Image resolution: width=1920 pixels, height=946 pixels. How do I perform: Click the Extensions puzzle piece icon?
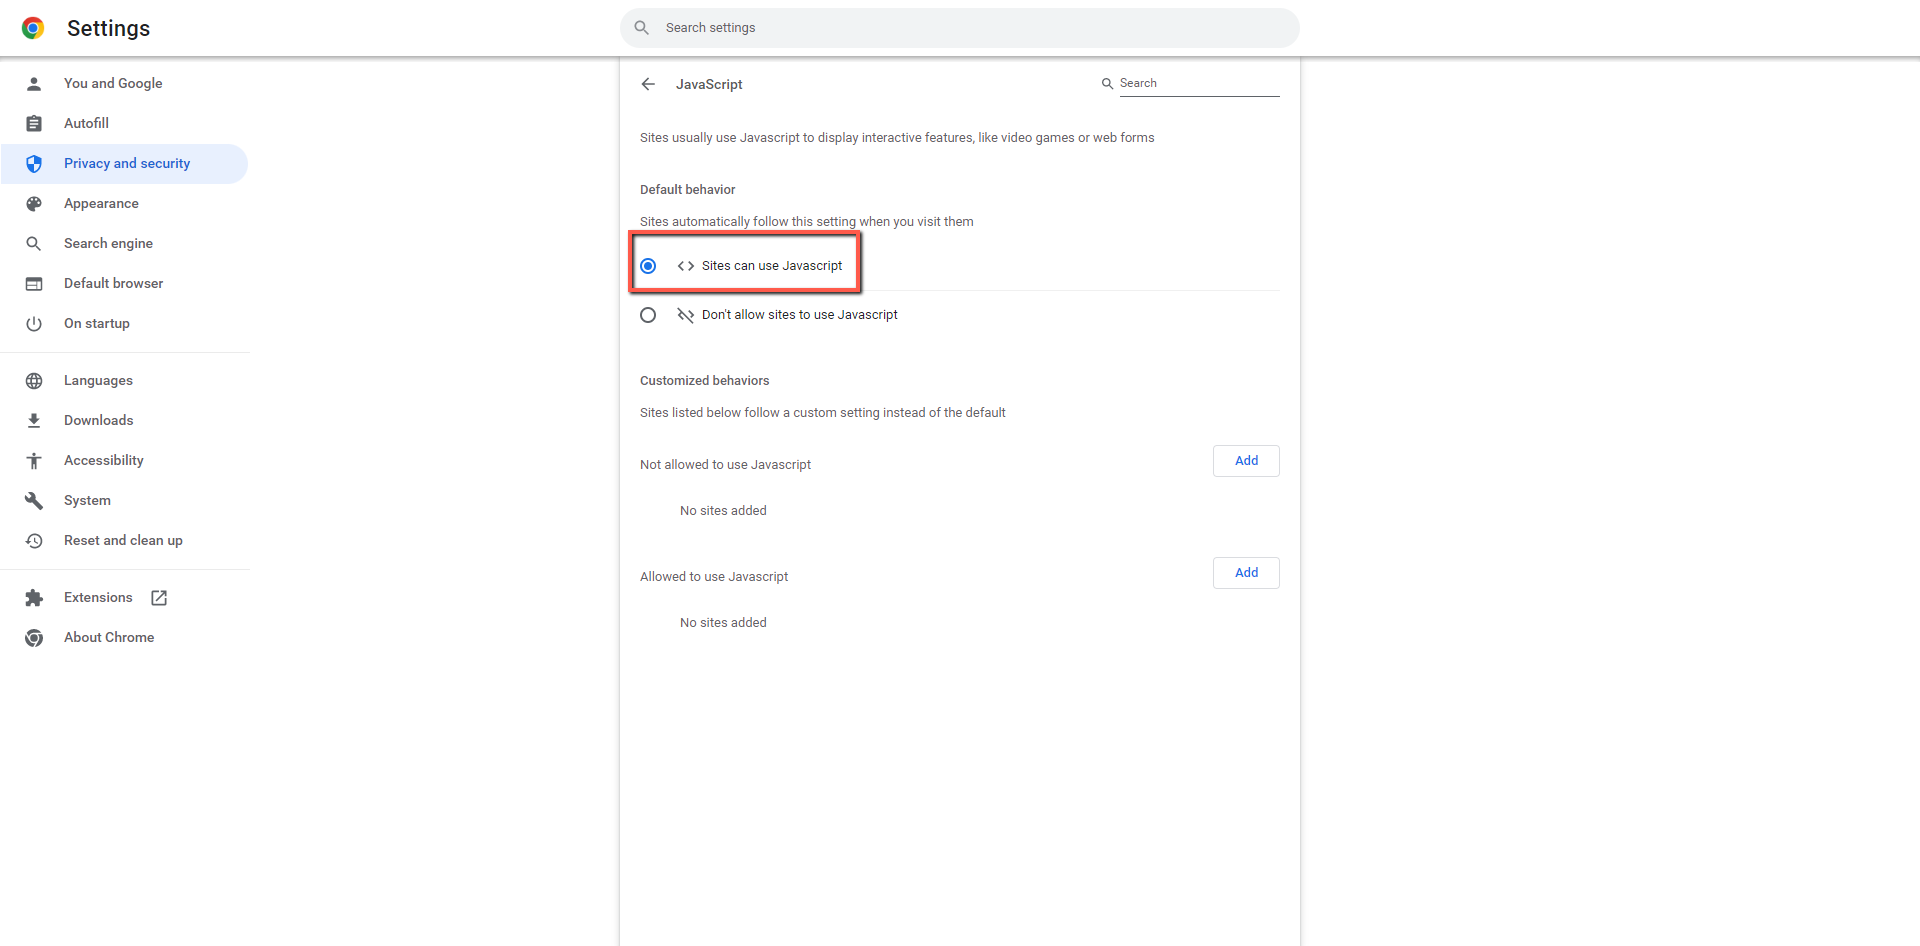(x=34, y=598)
